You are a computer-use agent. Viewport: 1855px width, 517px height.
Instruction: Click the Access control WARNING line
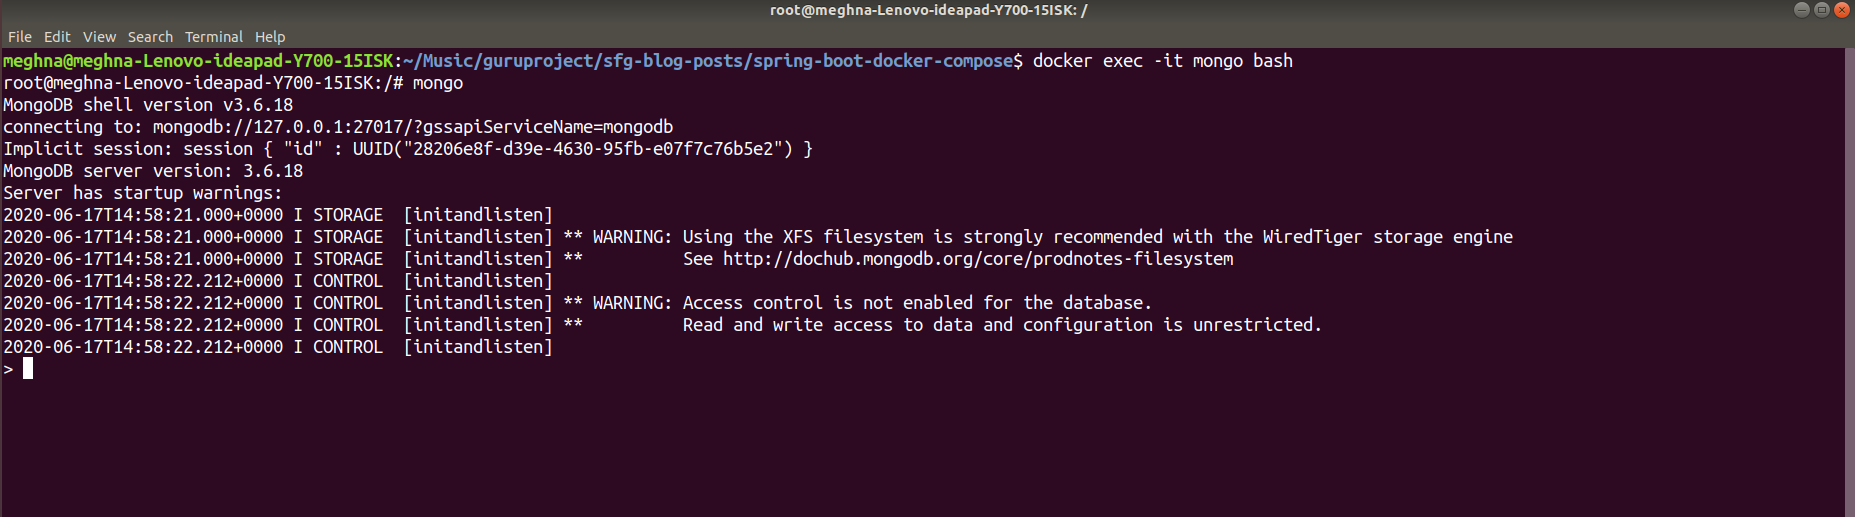click(x=578, y=303)
